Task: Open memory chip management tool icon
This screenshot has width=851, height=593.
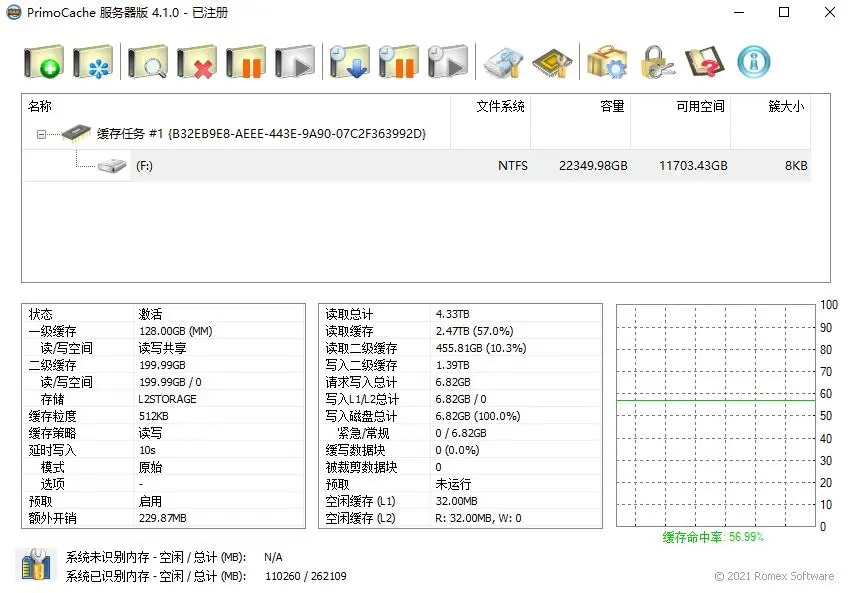Action: pyautogui.click(x=552, y=62)
